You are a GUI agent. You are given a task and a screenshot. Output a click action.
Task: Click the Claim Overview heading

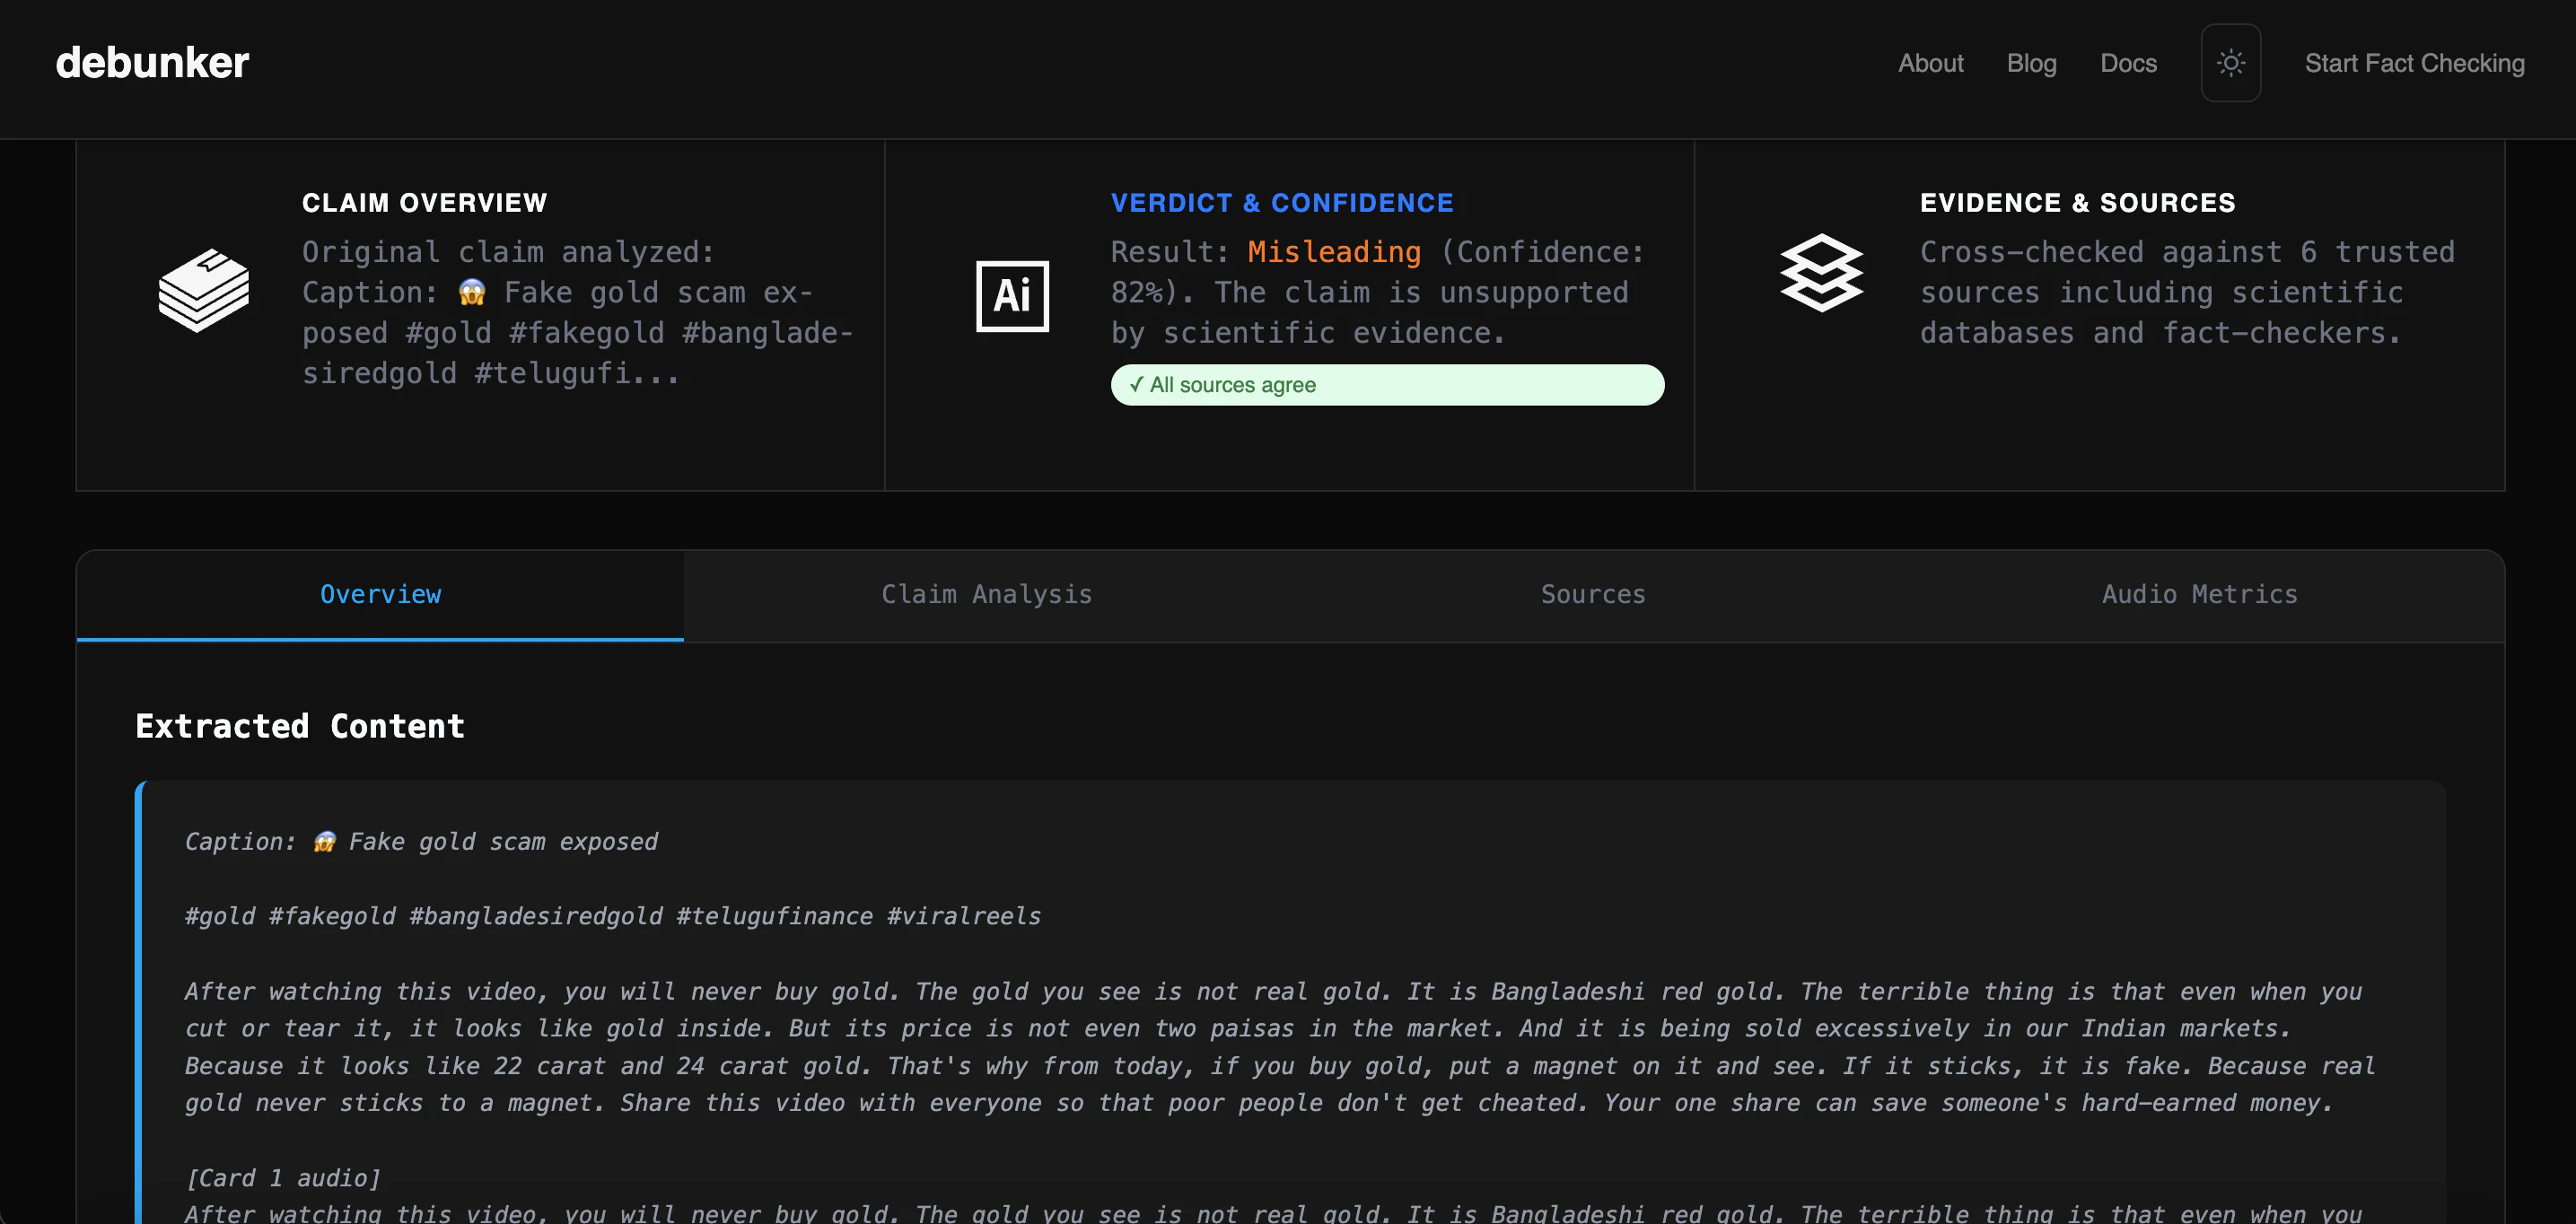[424, 203]
